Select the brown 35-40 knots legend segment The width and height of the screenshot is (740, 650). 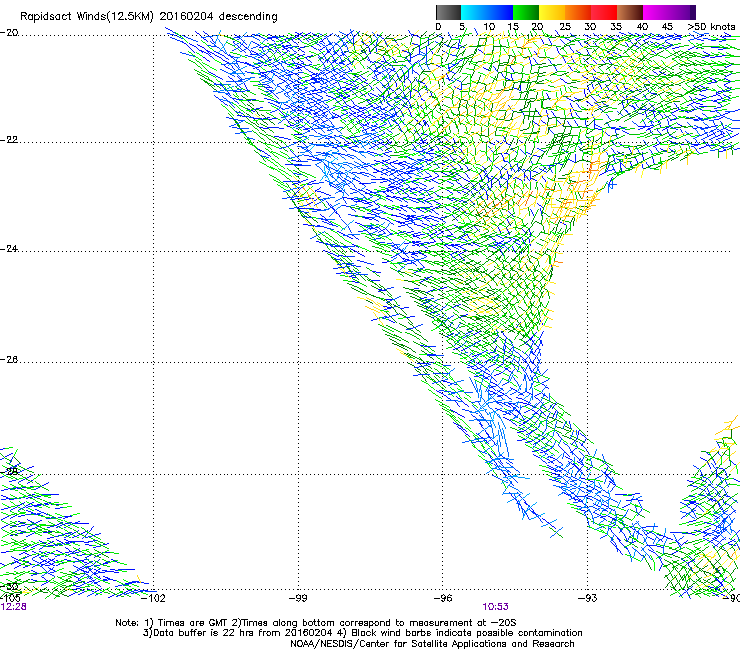pos(630,12)
